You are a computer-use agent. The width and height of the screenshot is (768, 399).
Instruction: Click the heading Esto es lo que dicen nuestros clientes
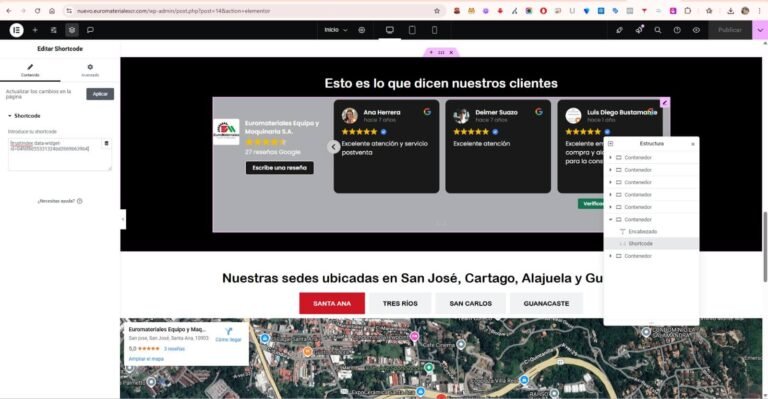pos(441,83)
